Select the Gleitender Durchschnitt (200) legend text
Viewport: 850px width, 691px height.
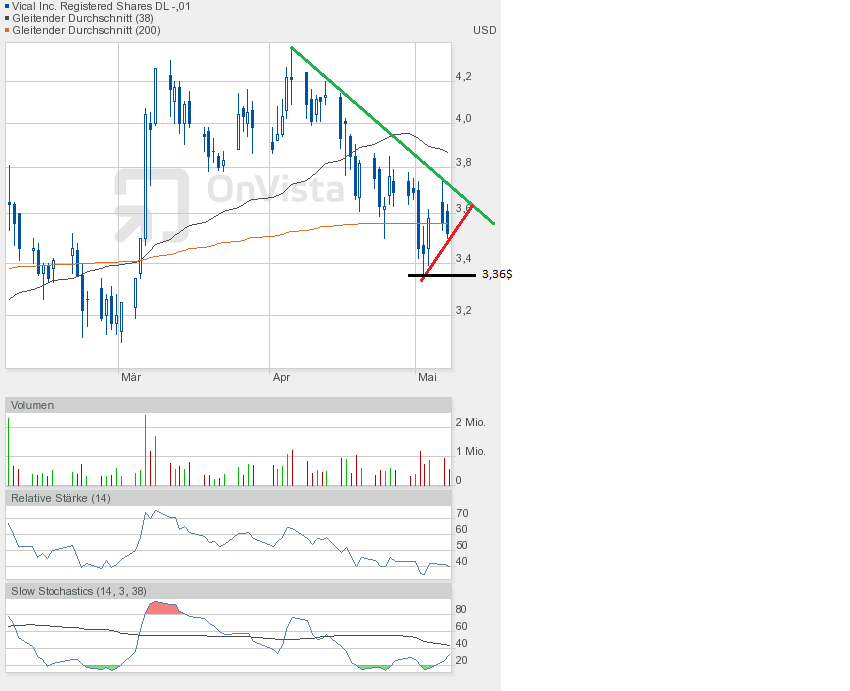pyautogui.click(x=85, y=30)
